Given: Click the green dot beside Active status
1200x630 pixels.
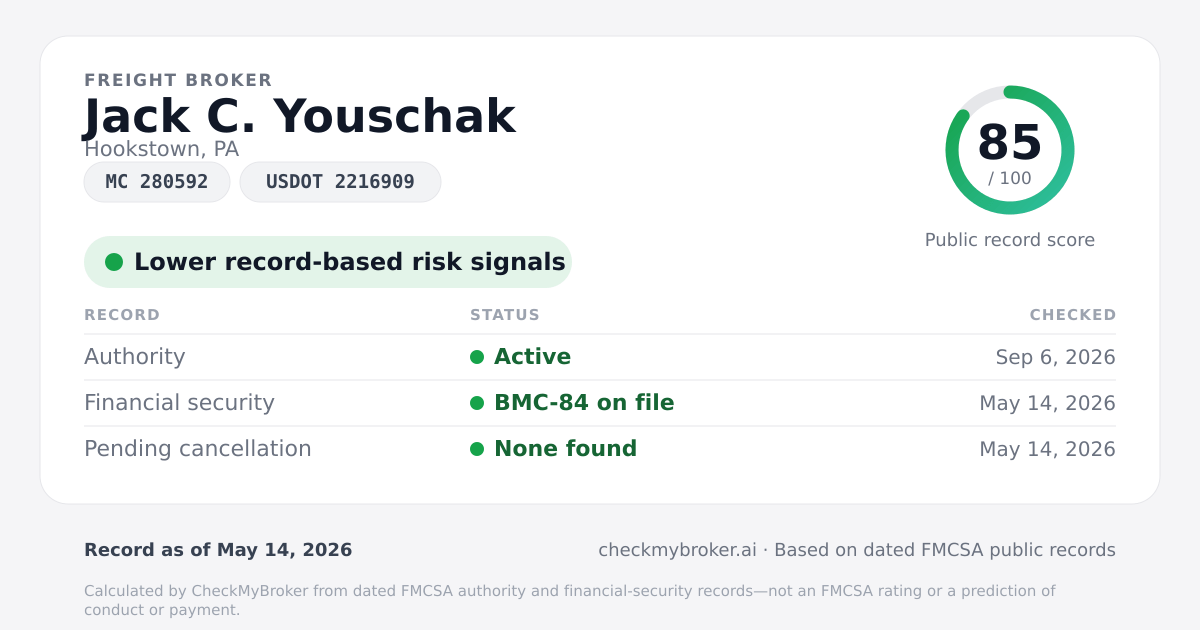Looking at the screenshot, I should 477,357.
